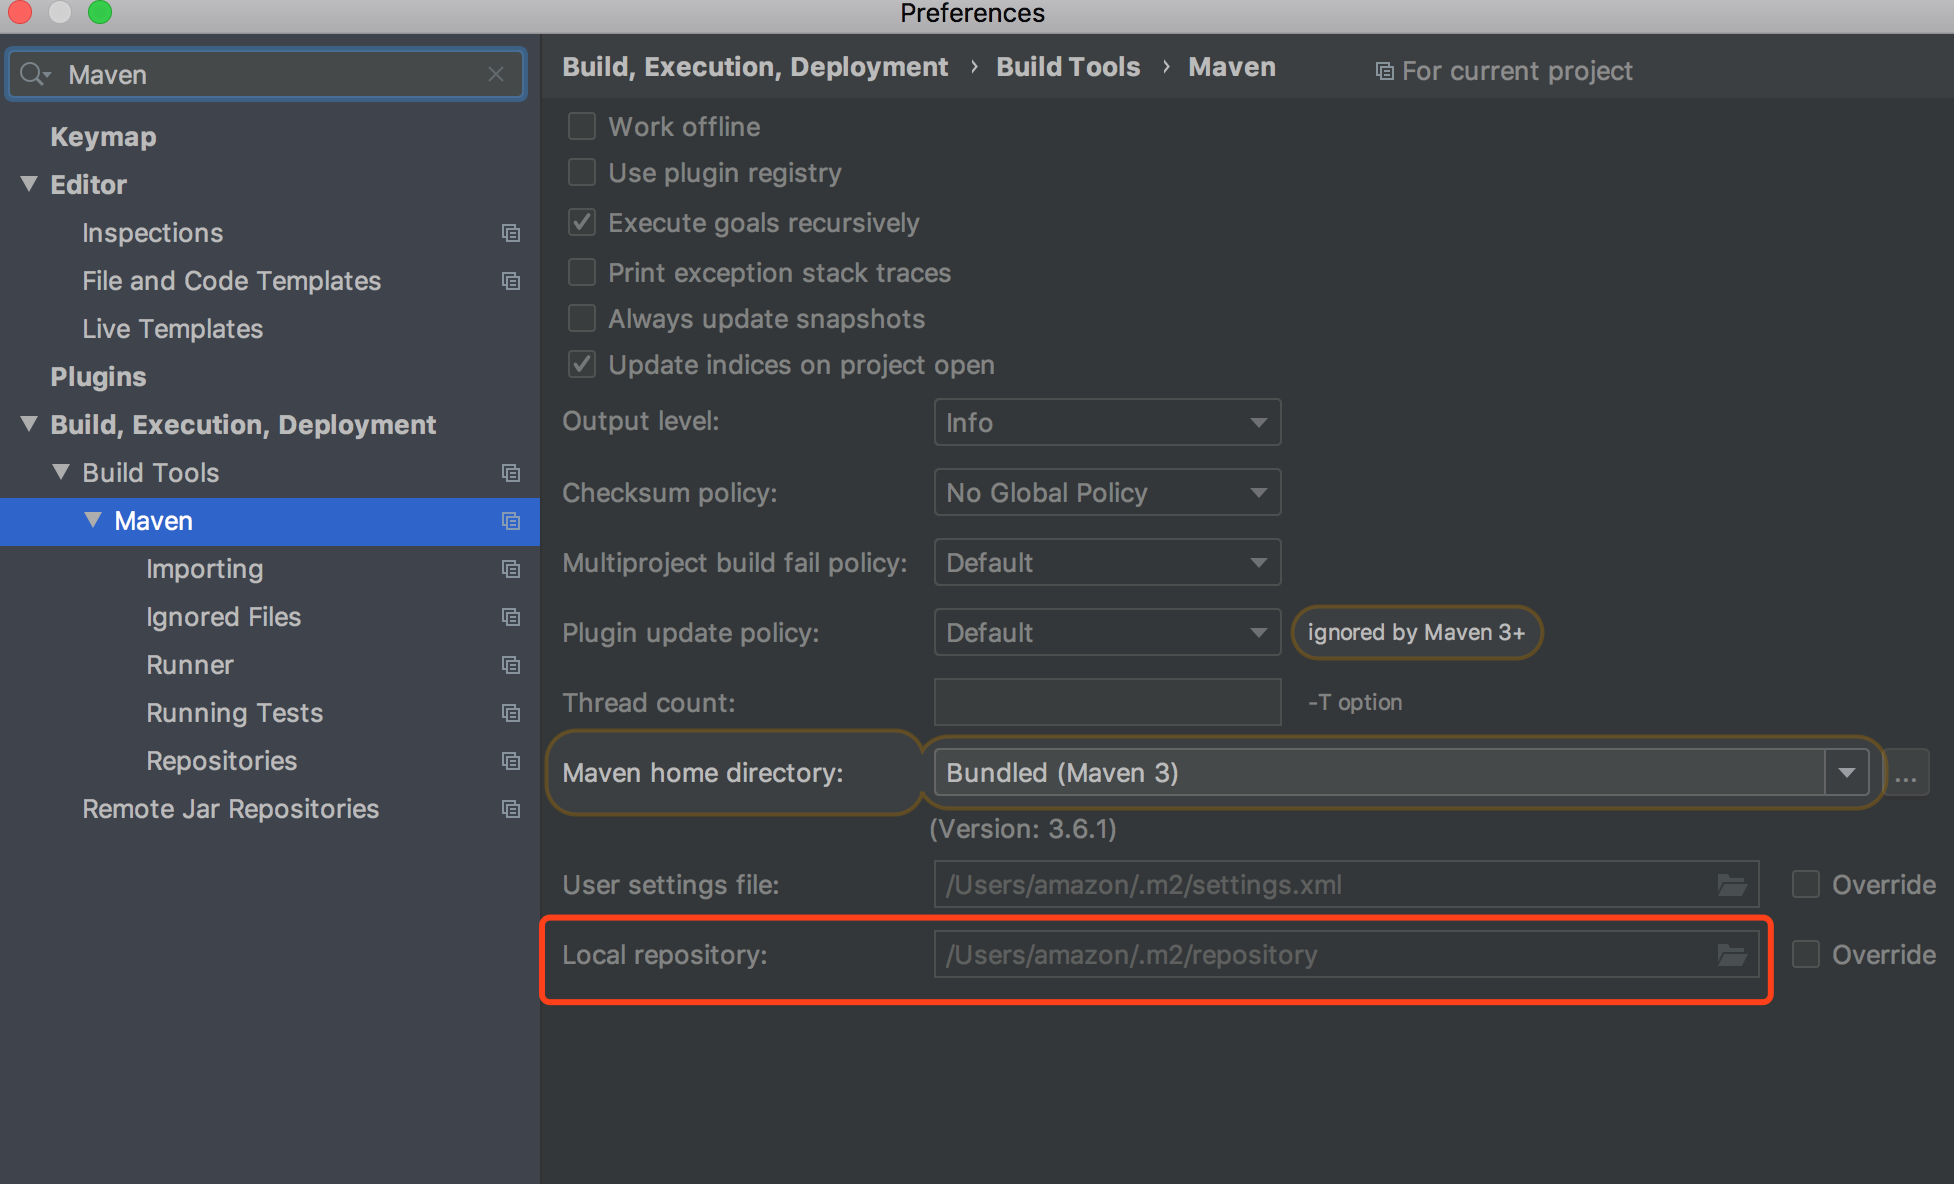Image resolution: width=1954 pixels, height=1184 pixels.
Task: Click the For current project icon
Action: pos(1385,71)
